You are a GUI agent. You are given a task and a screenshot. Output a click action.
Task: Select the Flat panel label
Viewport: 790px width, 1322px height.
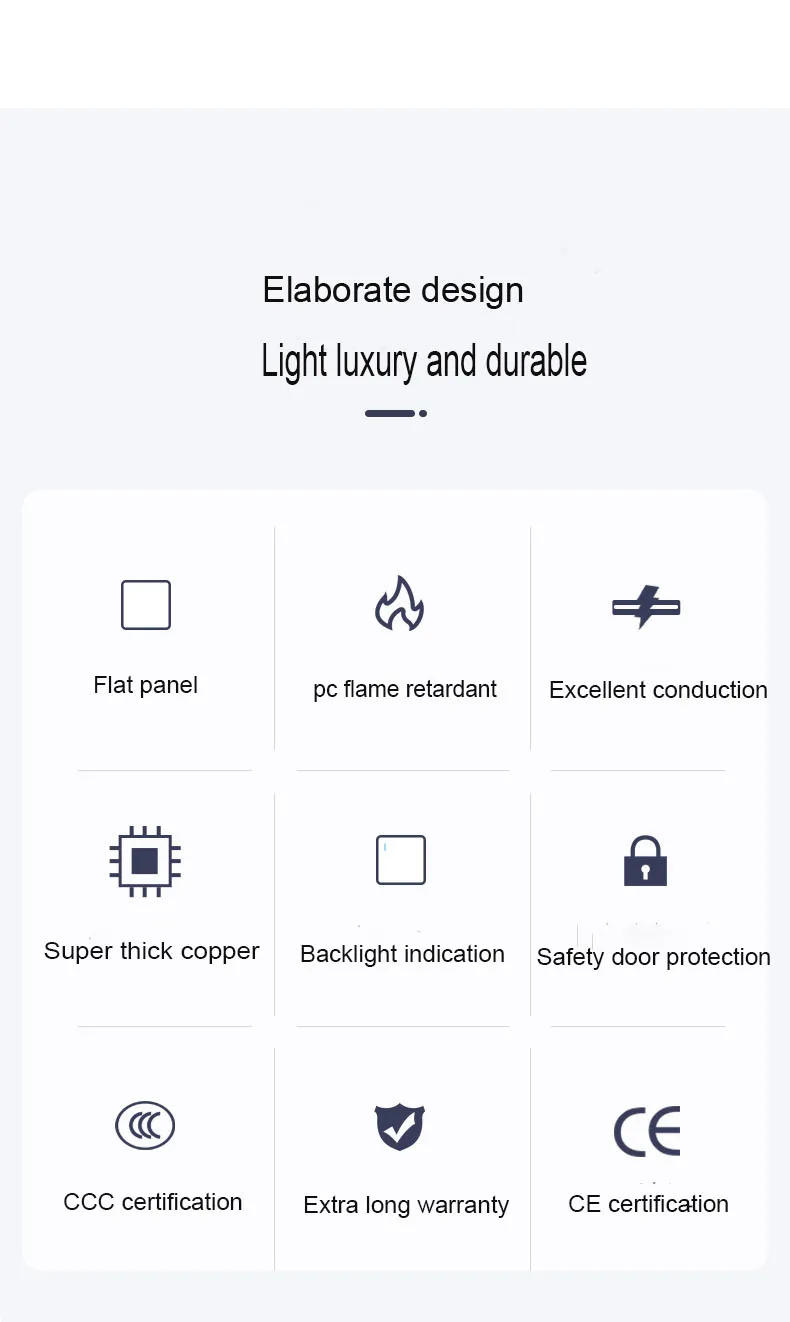pos(146,685)
